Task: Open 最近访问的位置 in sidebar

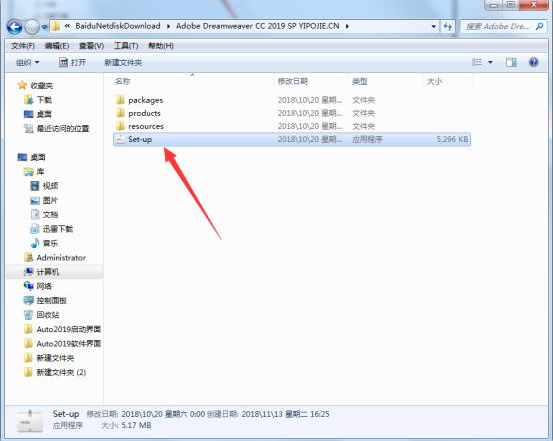Action: click(56, 128)
